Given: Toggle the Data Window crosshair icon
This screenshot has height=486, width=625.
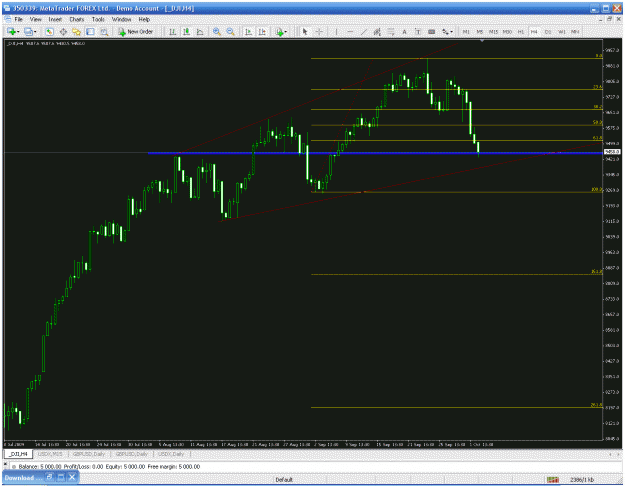Looking at the screenshot, I should click(63, 31).
